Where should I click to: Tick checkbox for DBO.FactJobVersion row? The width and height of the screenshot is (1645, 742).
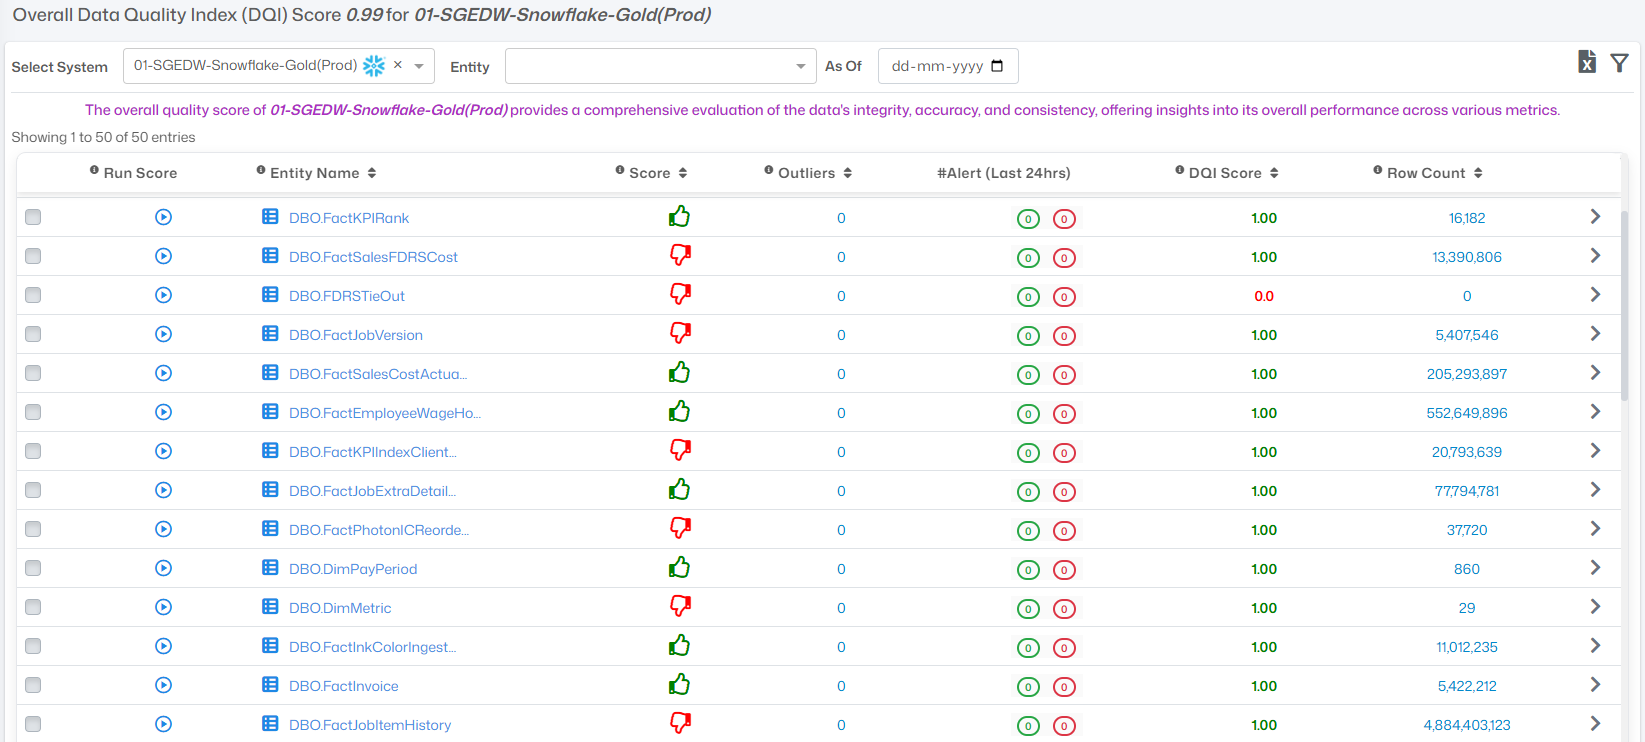tap(33, 334)
